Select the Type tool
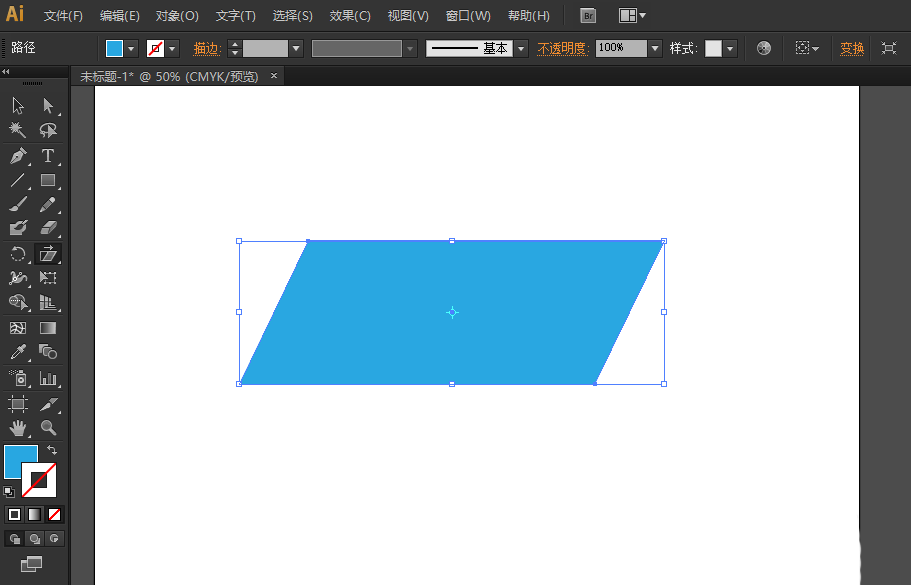The width and height of the screenshot is (911, 585). click(x=48, y=156)
